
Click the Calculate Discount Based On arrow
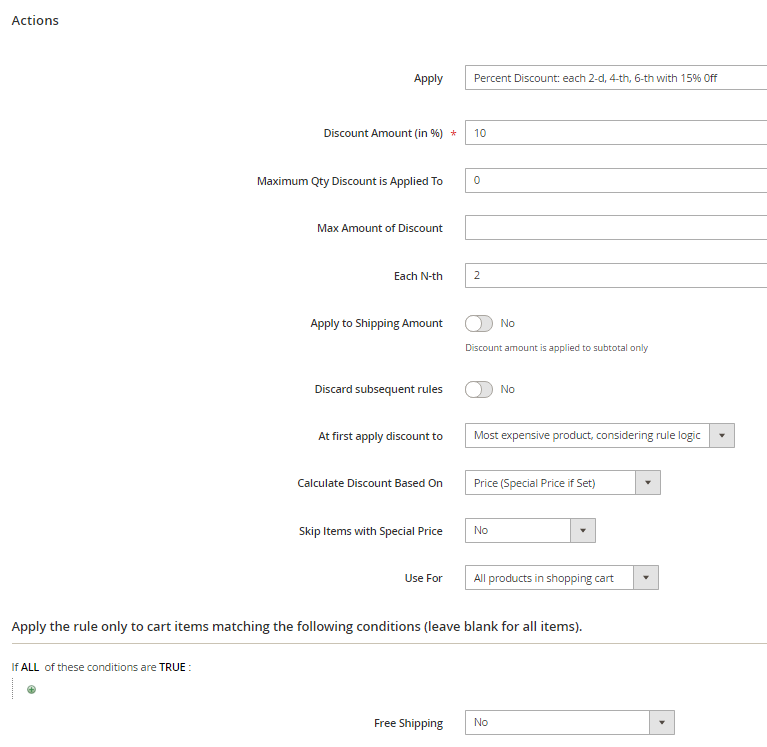coord(648,483)
